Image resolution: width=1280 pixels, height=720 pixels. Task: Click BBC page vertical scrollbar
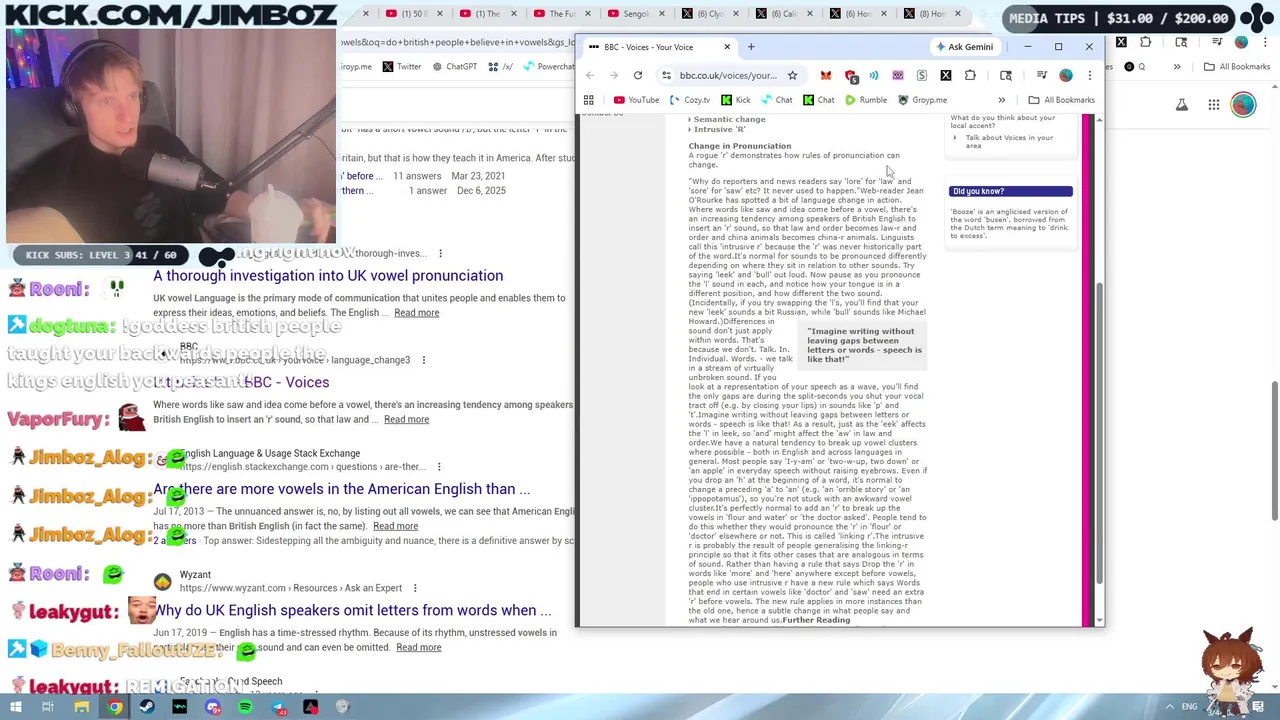tap(1100, 433)
